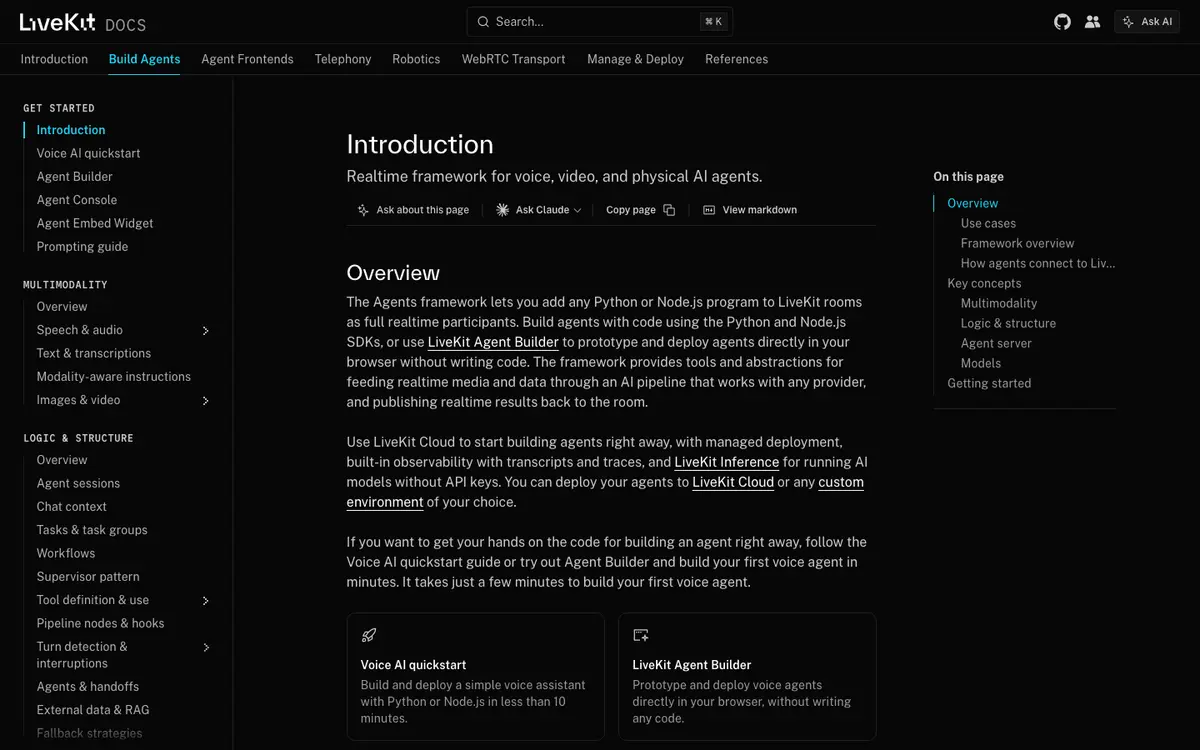Viewport: 1200px width, 750px height.
Task: Follow the LiveKit Inference link
Action: click(x=726, y=462)
